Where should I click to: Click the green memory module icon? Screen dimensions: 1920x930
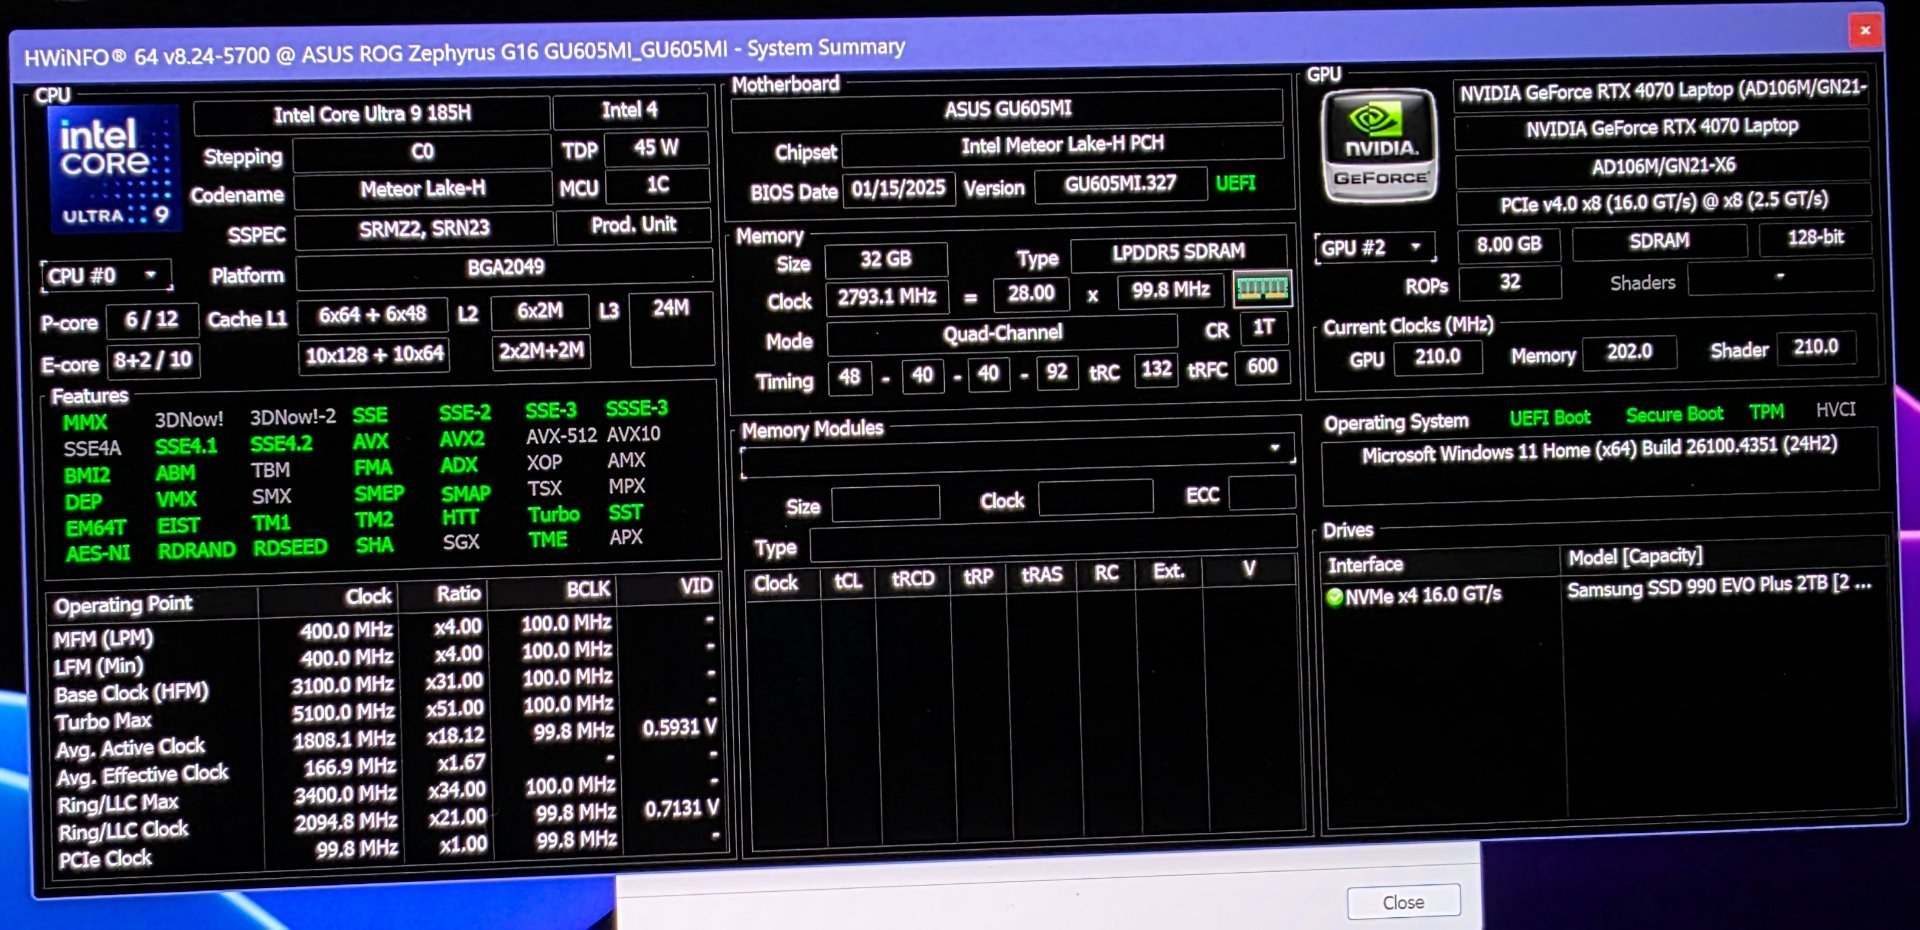tap(1262, 290)
